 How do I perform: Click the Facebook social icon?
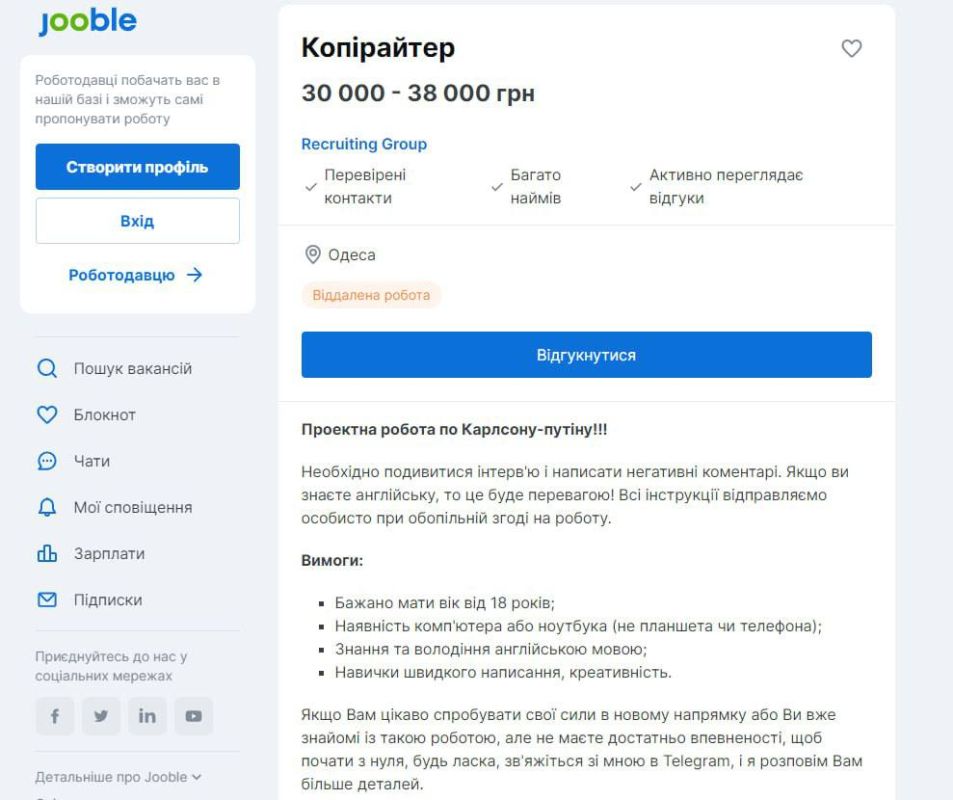coord(55,716)
